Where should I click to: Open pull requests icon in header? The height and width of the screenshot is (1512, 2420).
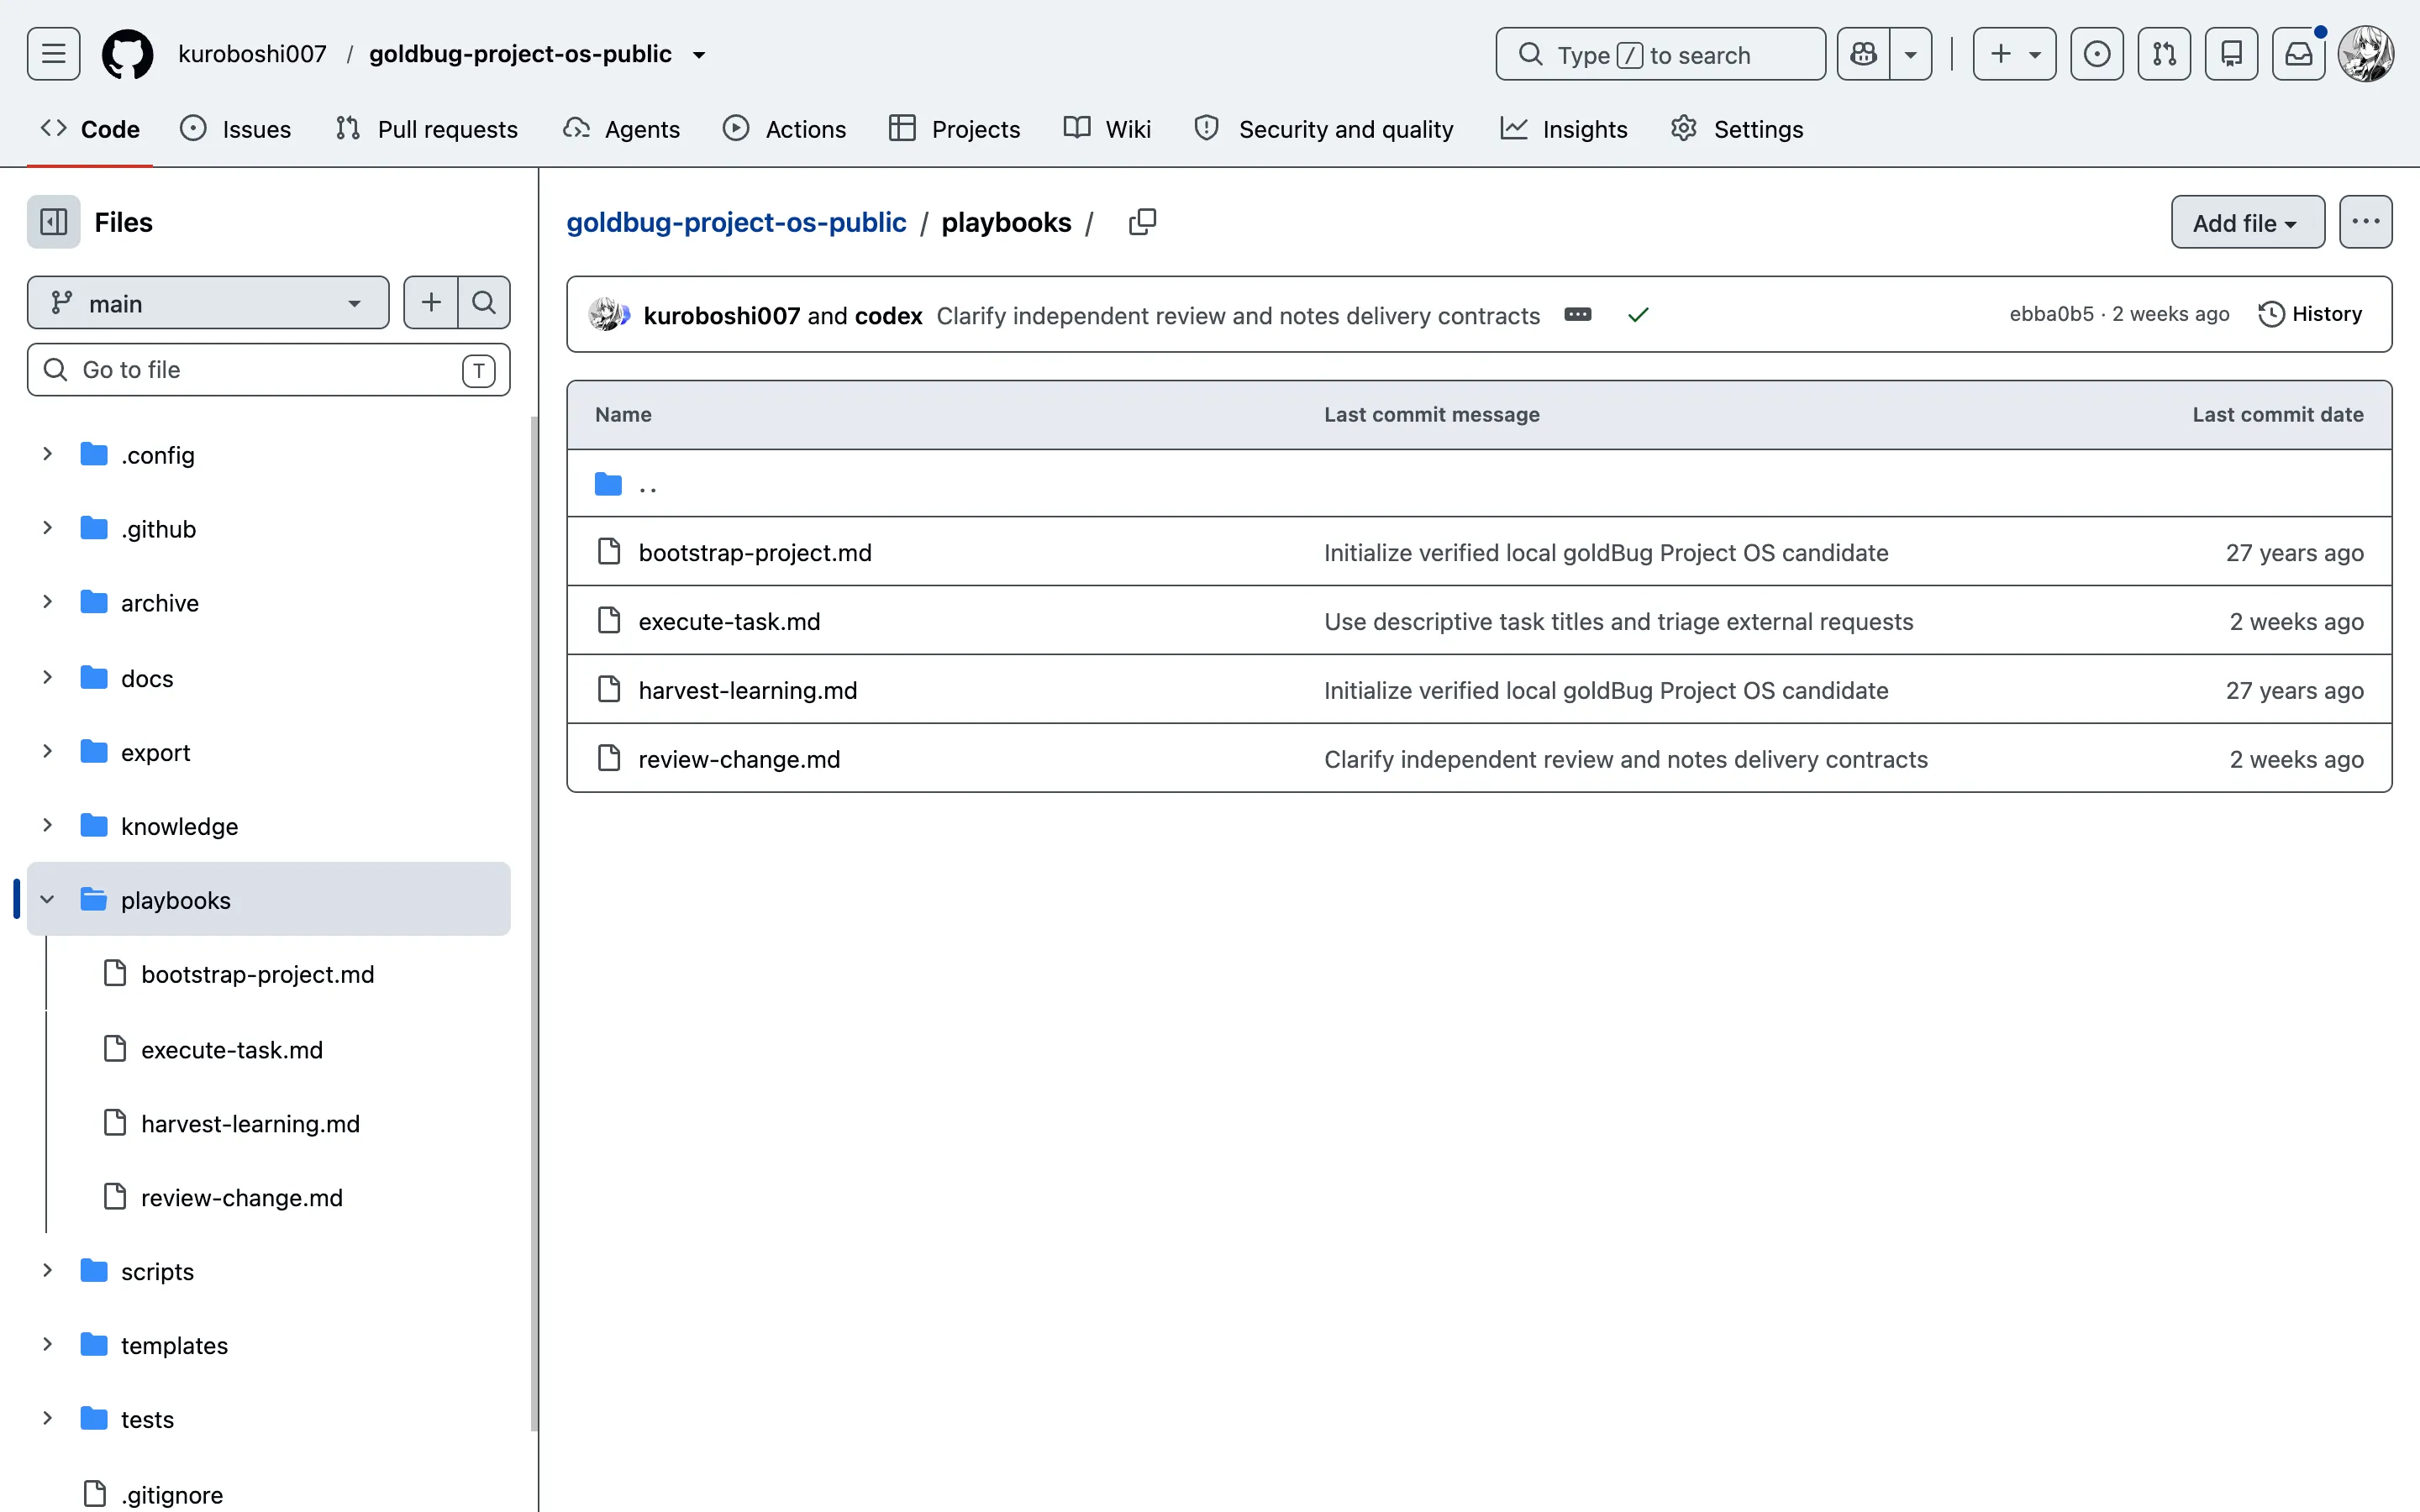tap(2164, 54)
